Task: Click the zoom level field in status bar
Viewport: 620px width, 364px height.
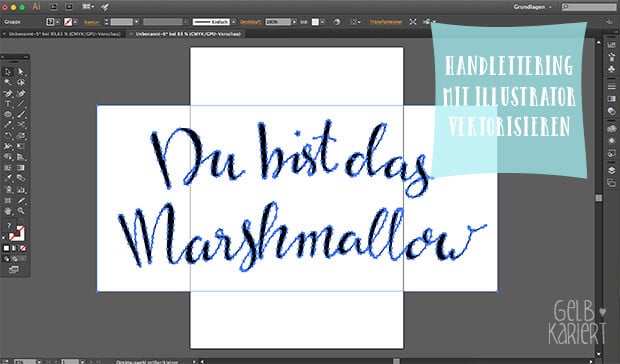Action: (25, 361)
